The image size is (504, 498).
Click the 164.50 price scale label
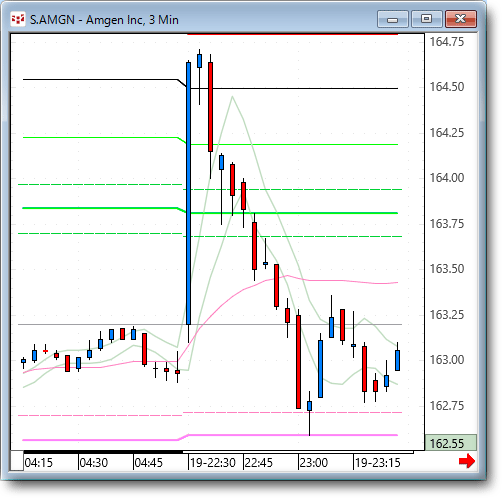coord(447,87)
